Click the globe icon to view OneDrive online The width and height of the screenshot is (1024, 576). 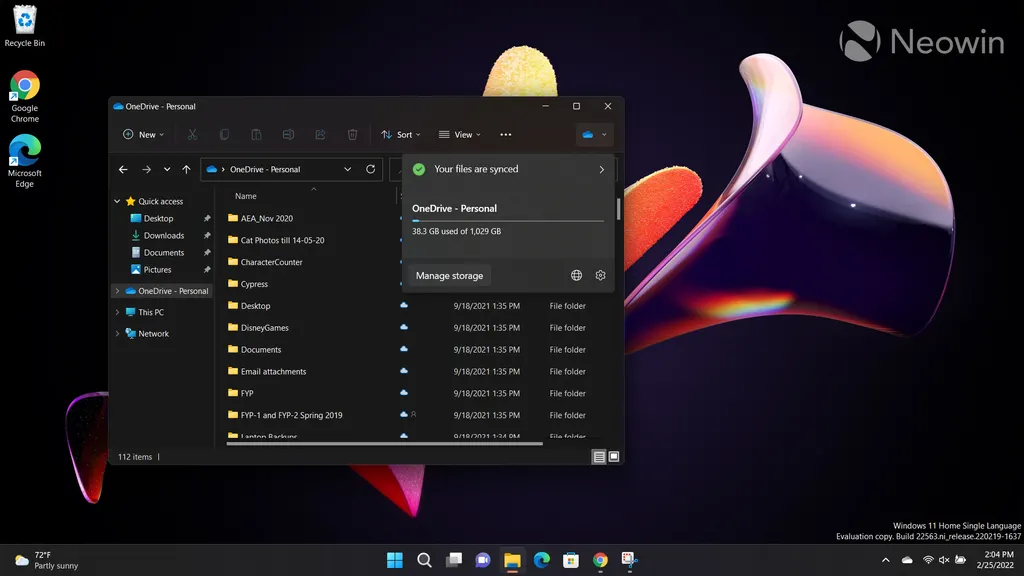coord(576,275)
